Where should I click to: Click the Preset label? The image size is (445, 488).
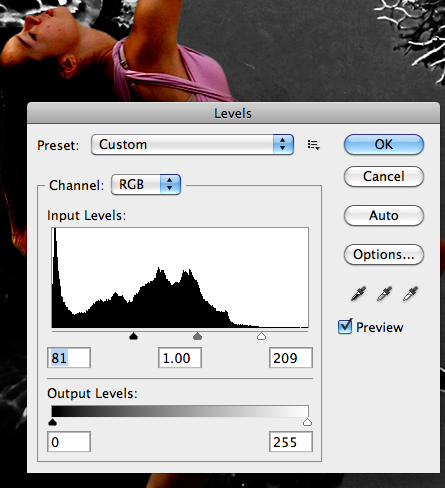point(58,146)
